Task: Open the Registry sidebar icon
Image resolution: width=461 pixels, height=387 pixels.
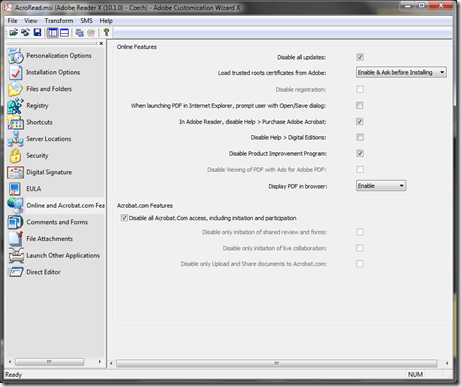Action: click(x=15, y=106)
